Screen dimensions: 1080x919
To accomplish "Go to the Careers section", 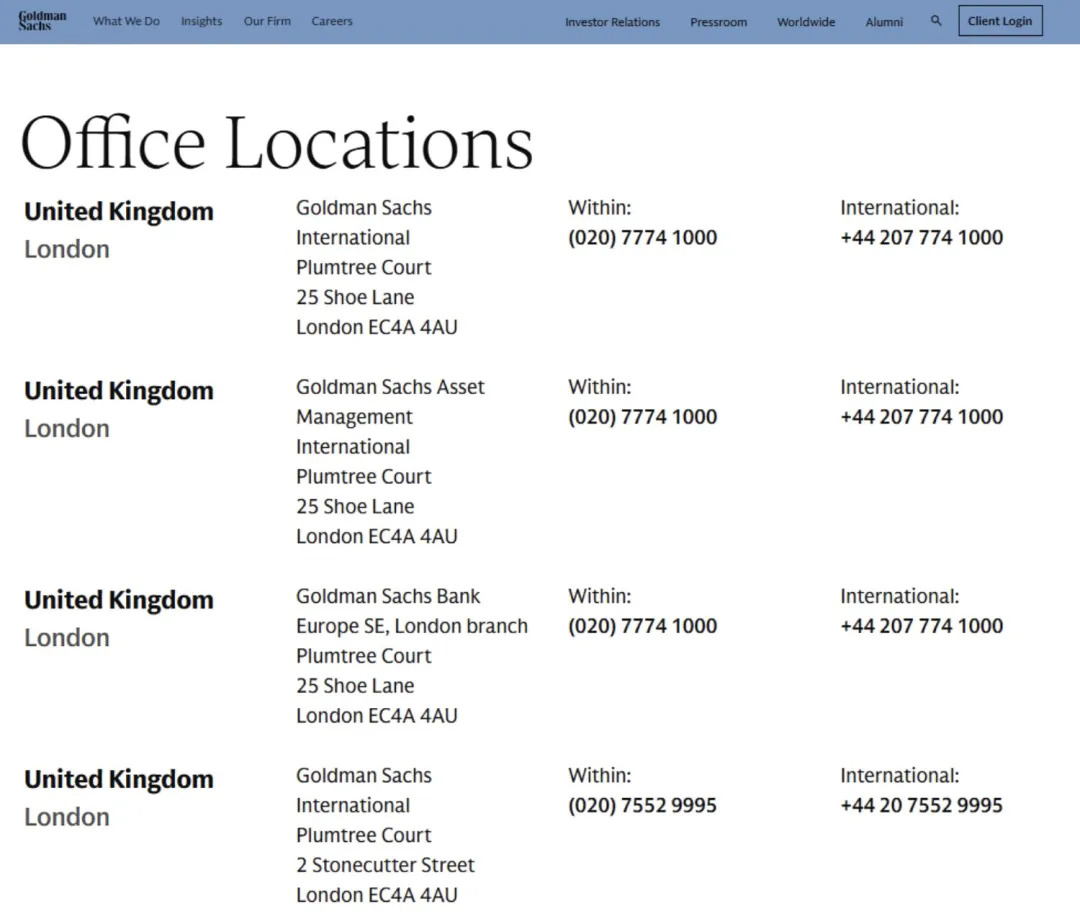I will (x=332, y=21).
